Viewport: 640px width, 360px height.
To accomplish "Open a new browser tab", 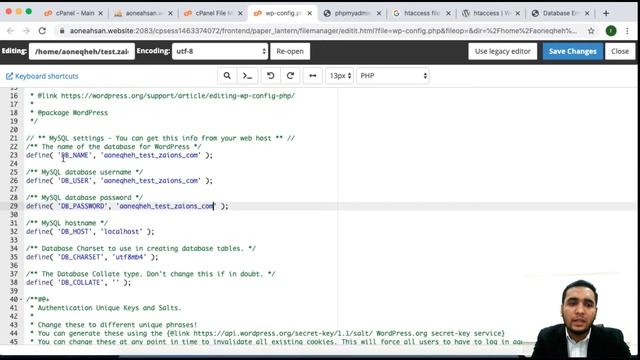I will pos(606,13).
